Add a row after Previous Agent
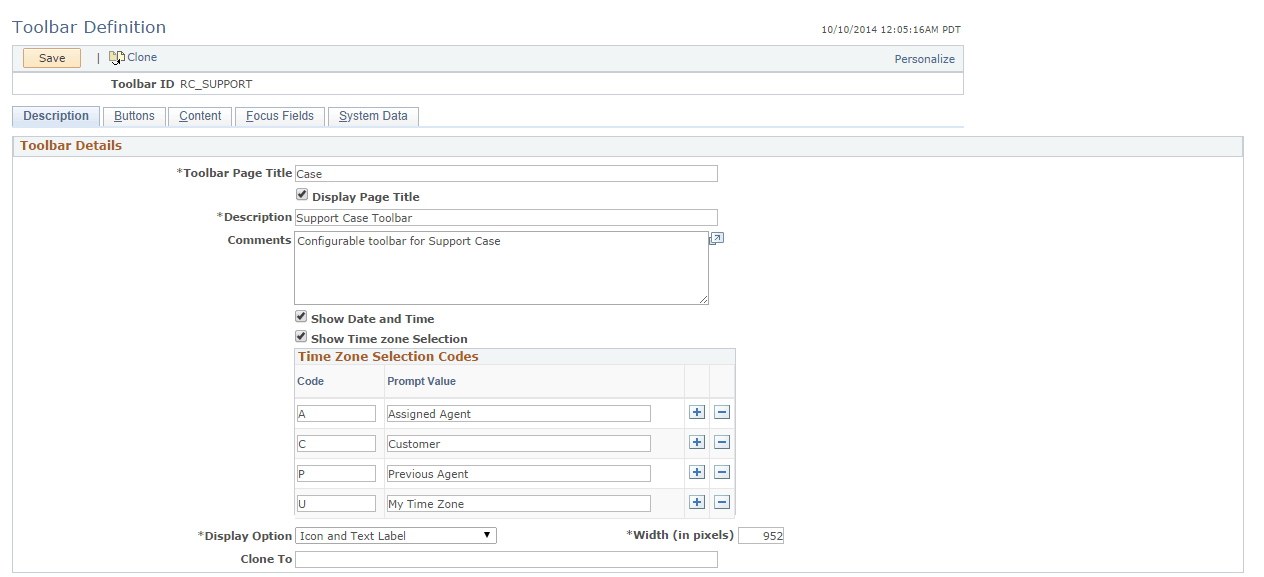 [x=696, y=472]
